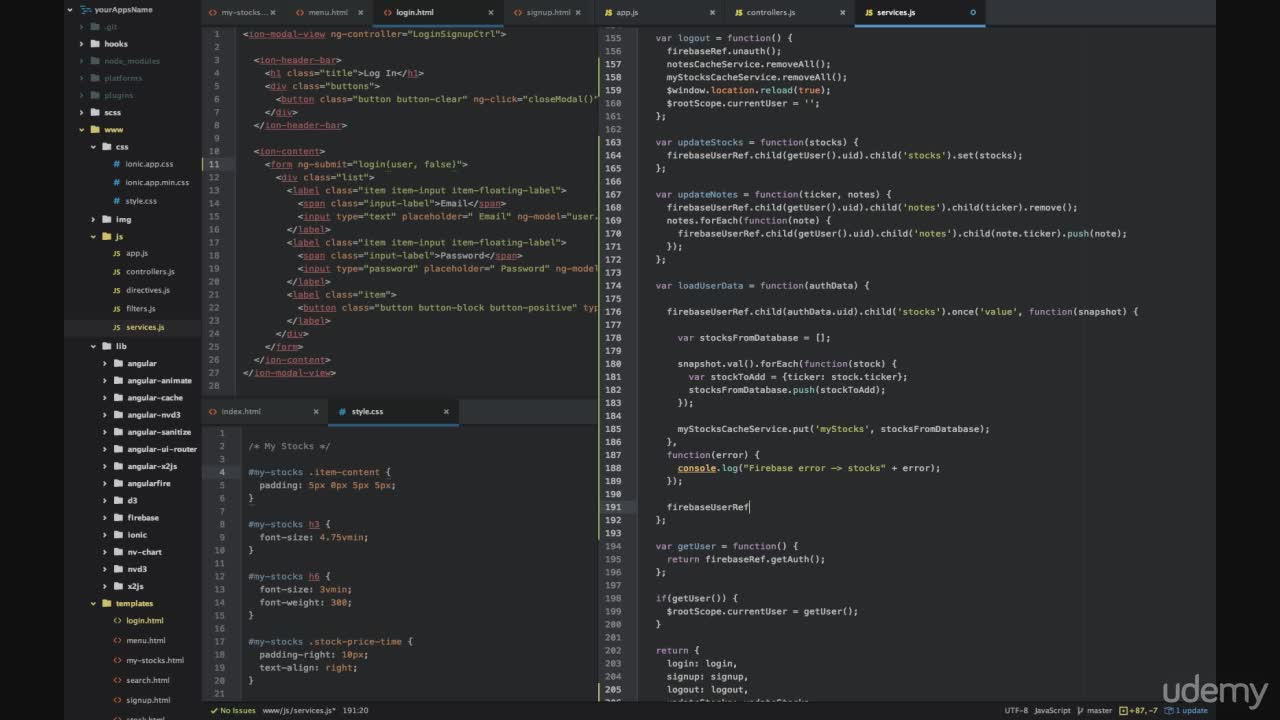Click the angularfire folder icon
1280x720 pixels.
[x=117, y=483]
